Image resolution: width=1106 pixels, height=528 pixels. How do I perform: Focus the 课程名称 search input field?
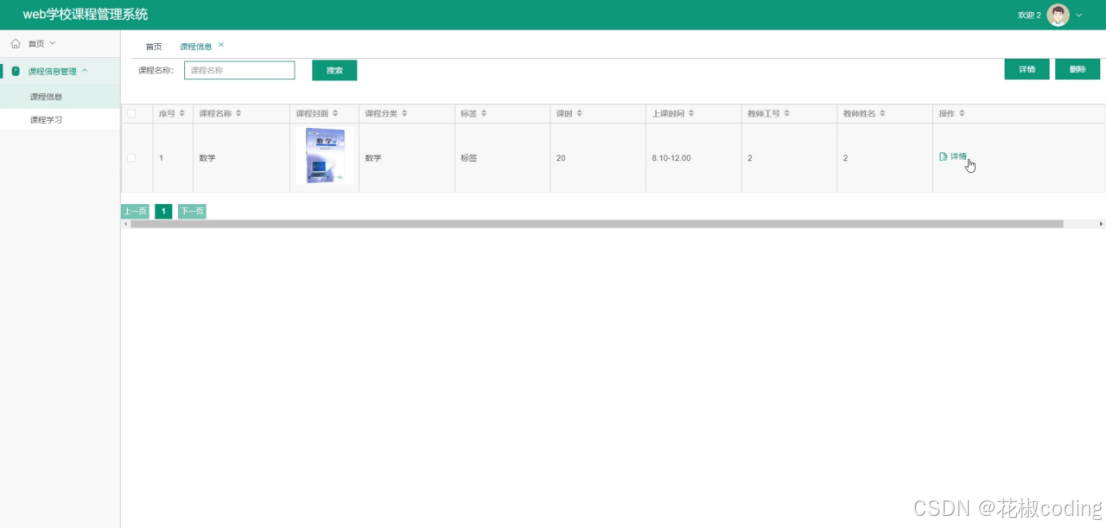tap(239, 70)
